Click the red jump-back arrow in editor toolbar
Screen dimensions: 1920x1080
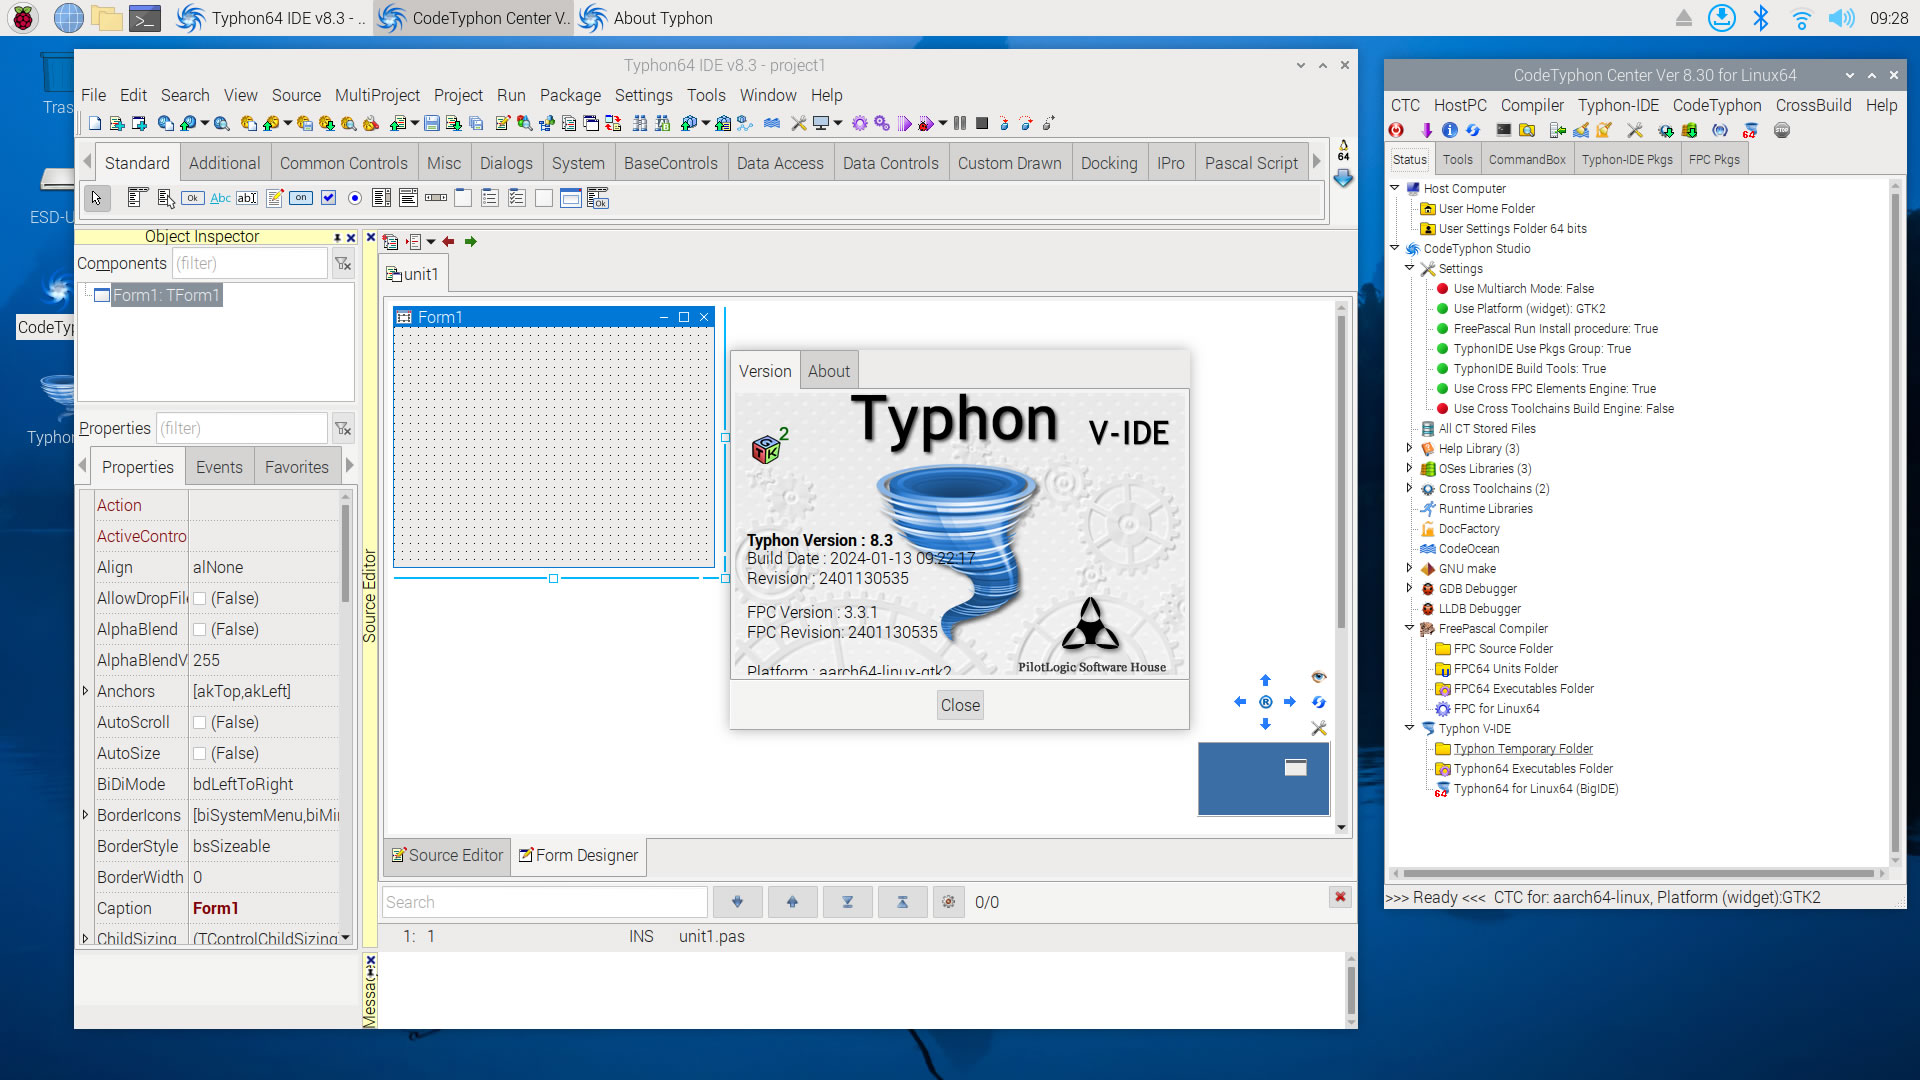448,241
